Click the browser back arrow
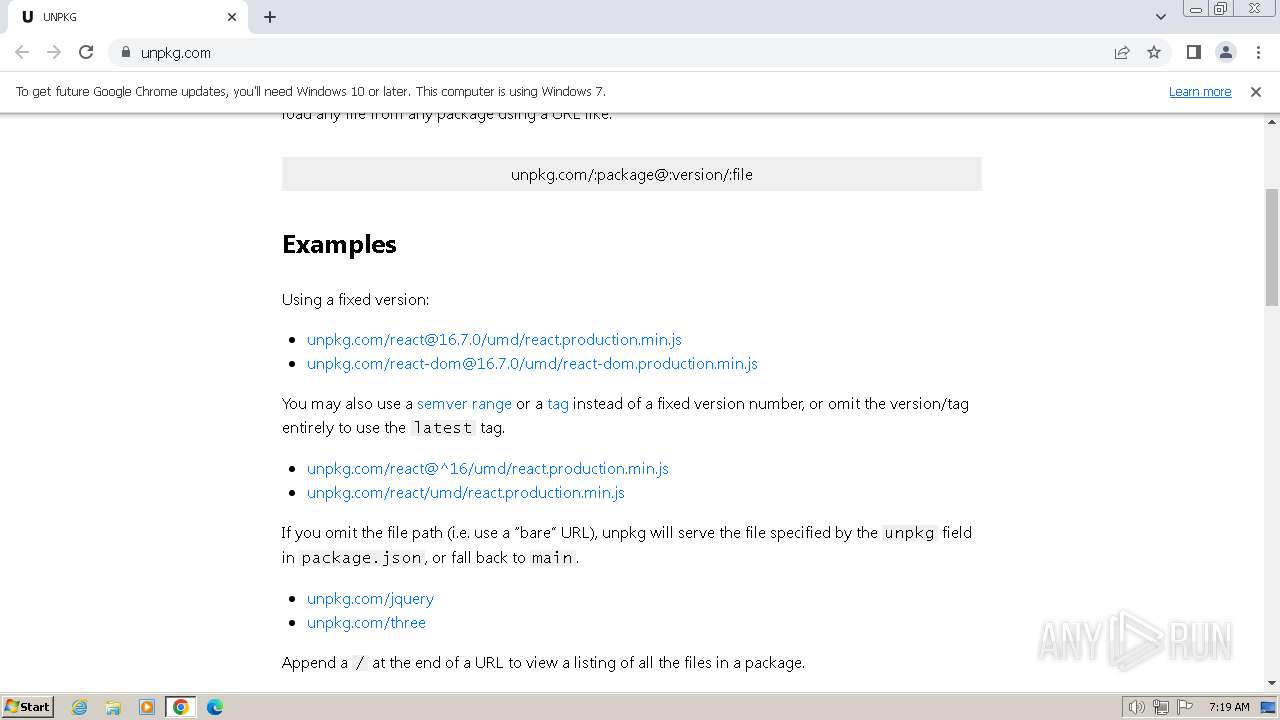This screenshot has height=720, width=1280. tap(22, 52)
